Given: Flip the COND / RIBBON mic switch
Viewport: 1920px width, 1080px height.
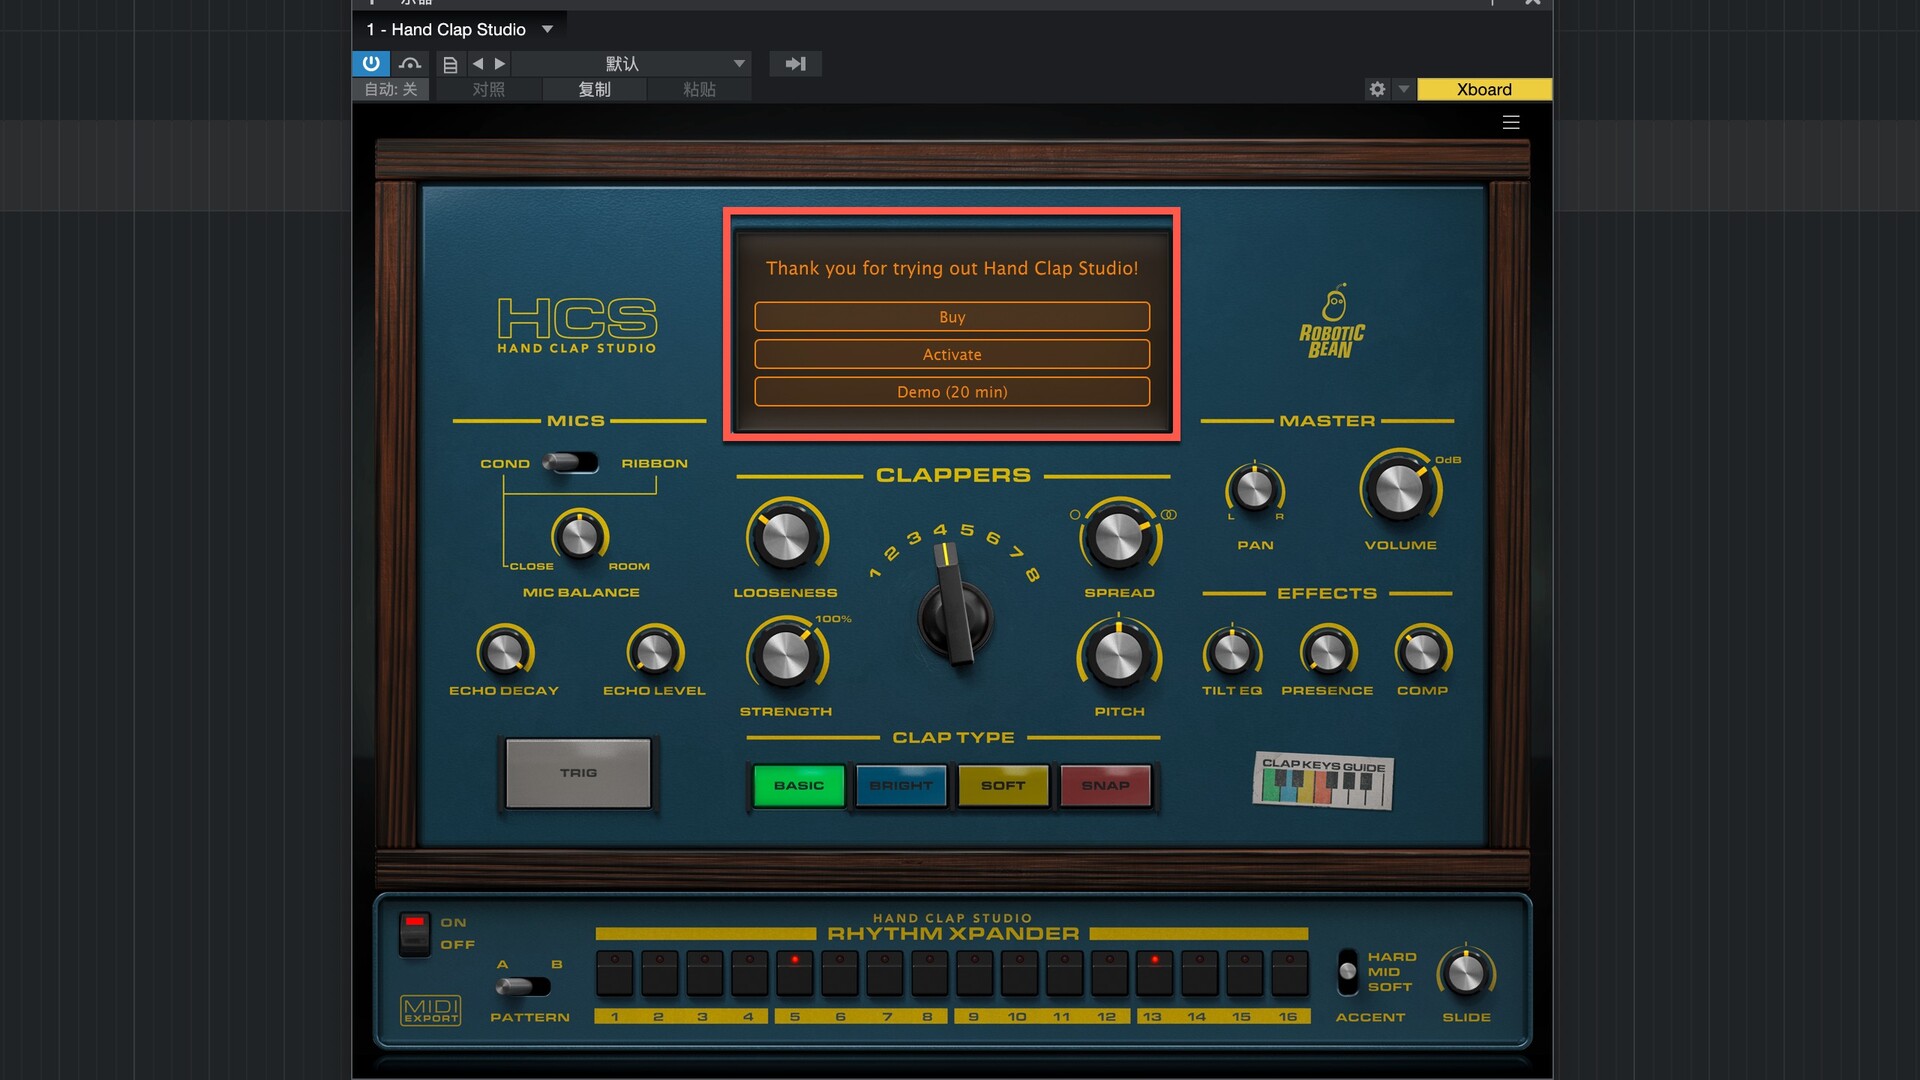Looking at the screenshot, I should coord(570,462).
